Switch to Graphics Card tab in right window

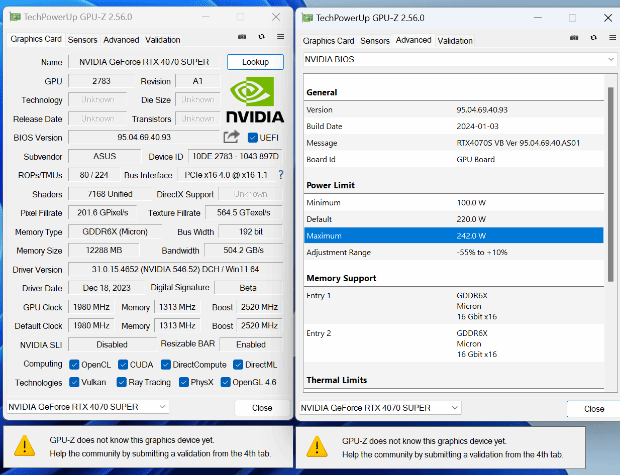(x=328, y=41)
